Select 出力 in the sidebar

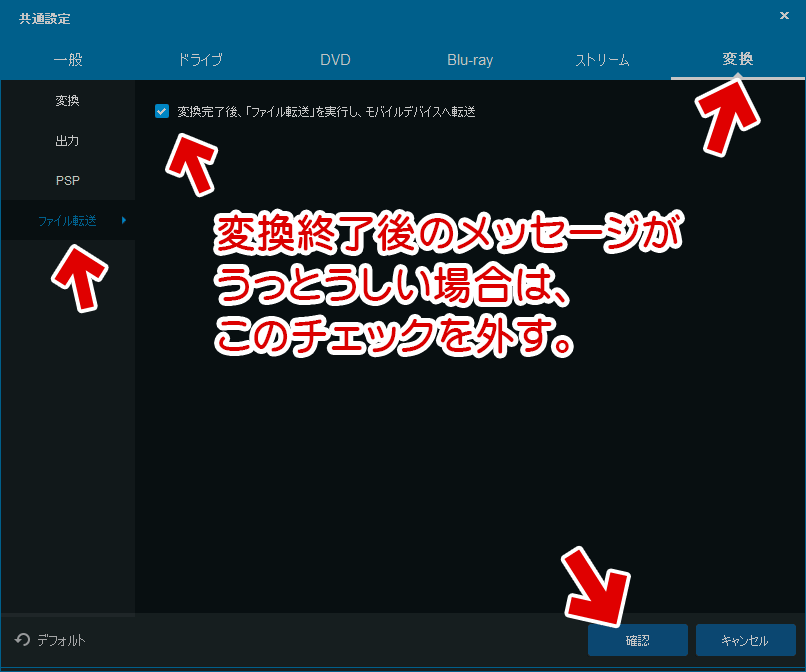pyautogui.click(x=67, y=140)
